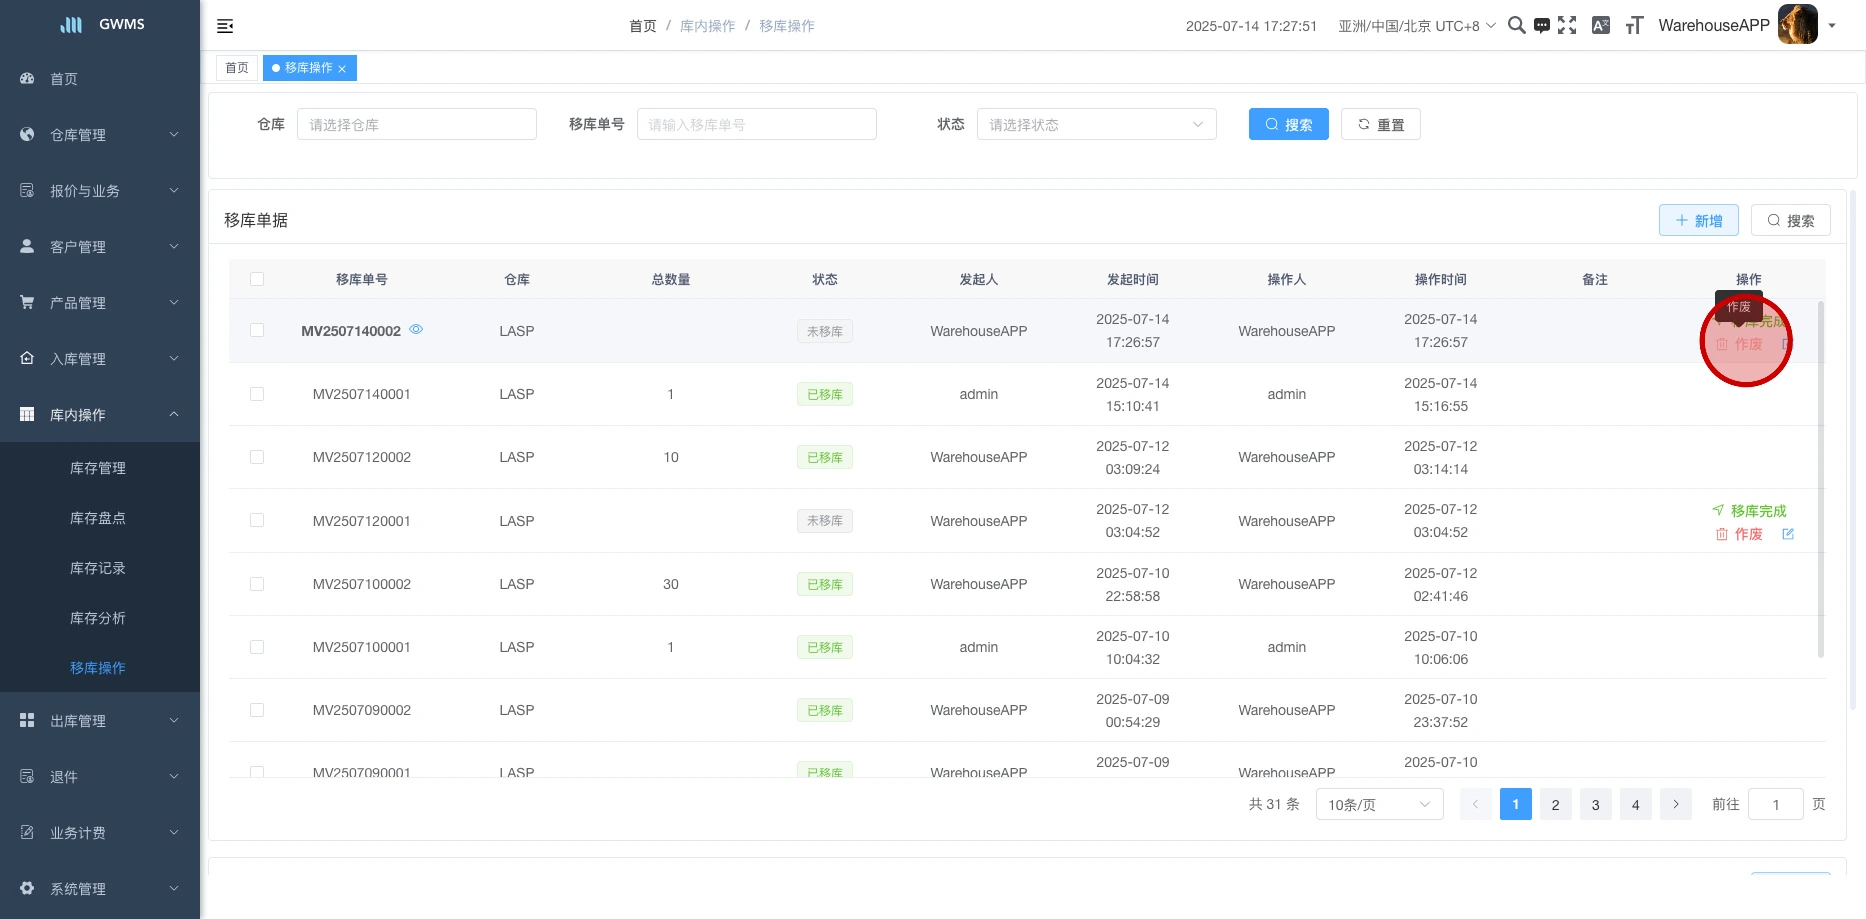
Task: Toggle fullscreen mode icon
Action: tap(1567, 26)
